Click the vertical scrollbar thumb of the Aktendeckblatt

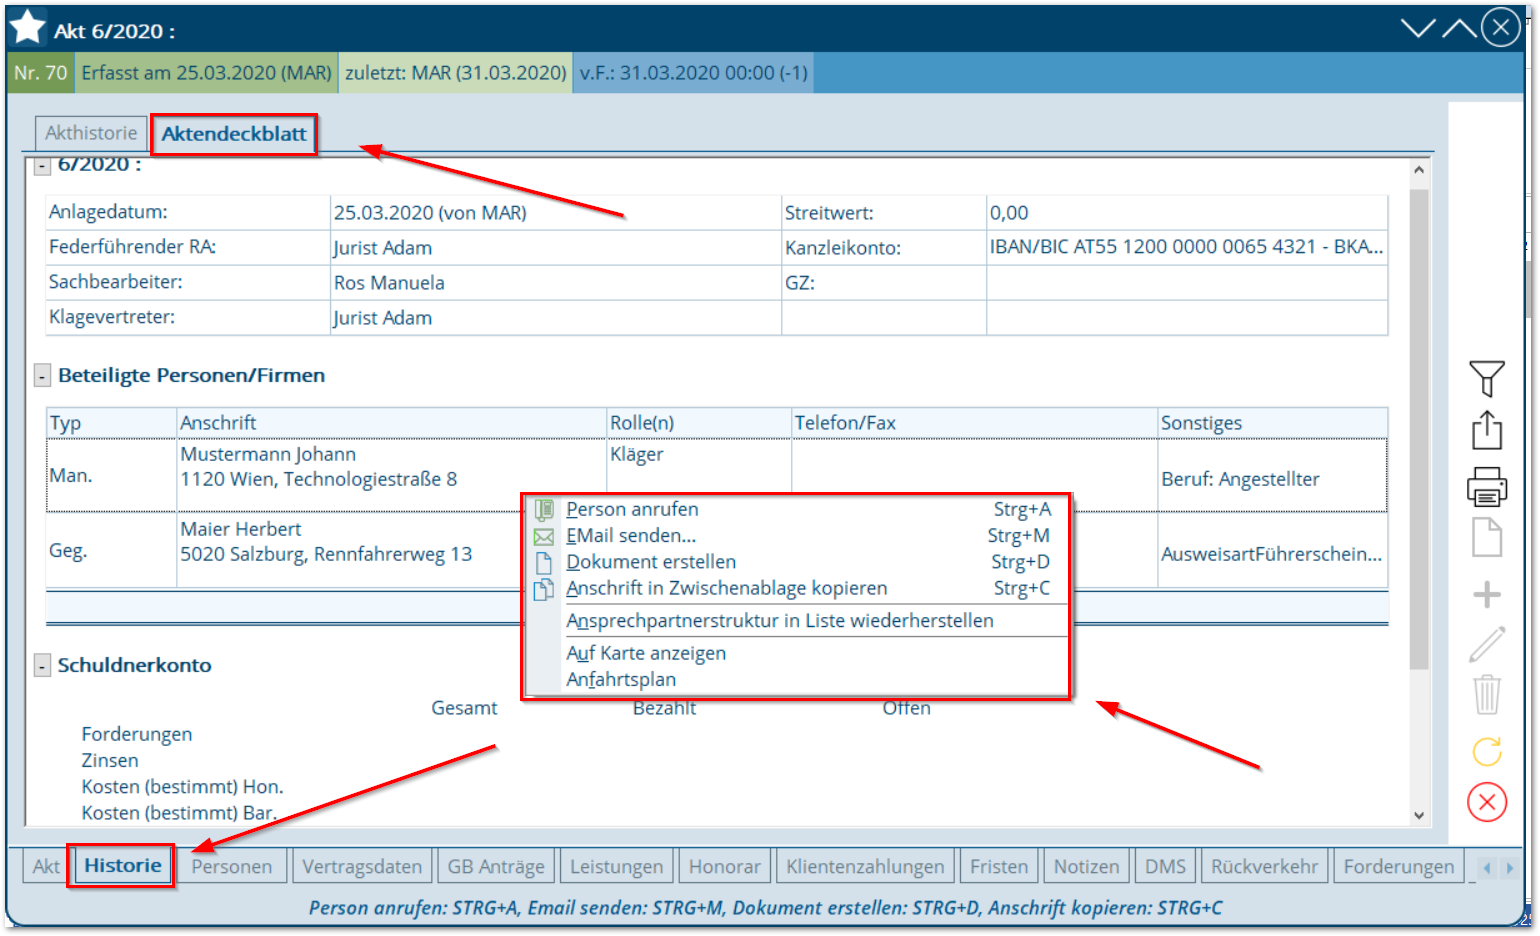click(1419, 428)
